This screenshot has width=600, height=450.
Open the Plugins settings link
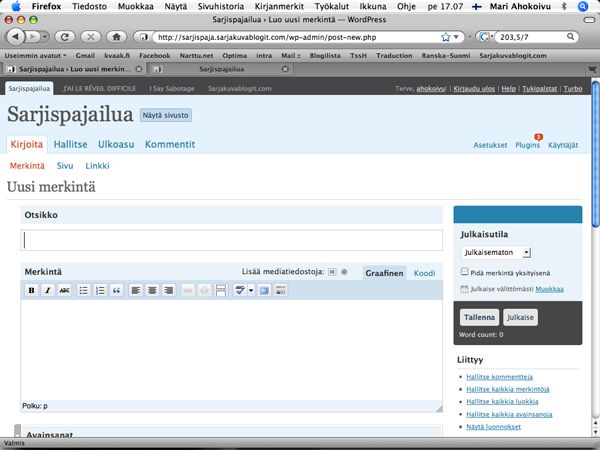point(527,145)
